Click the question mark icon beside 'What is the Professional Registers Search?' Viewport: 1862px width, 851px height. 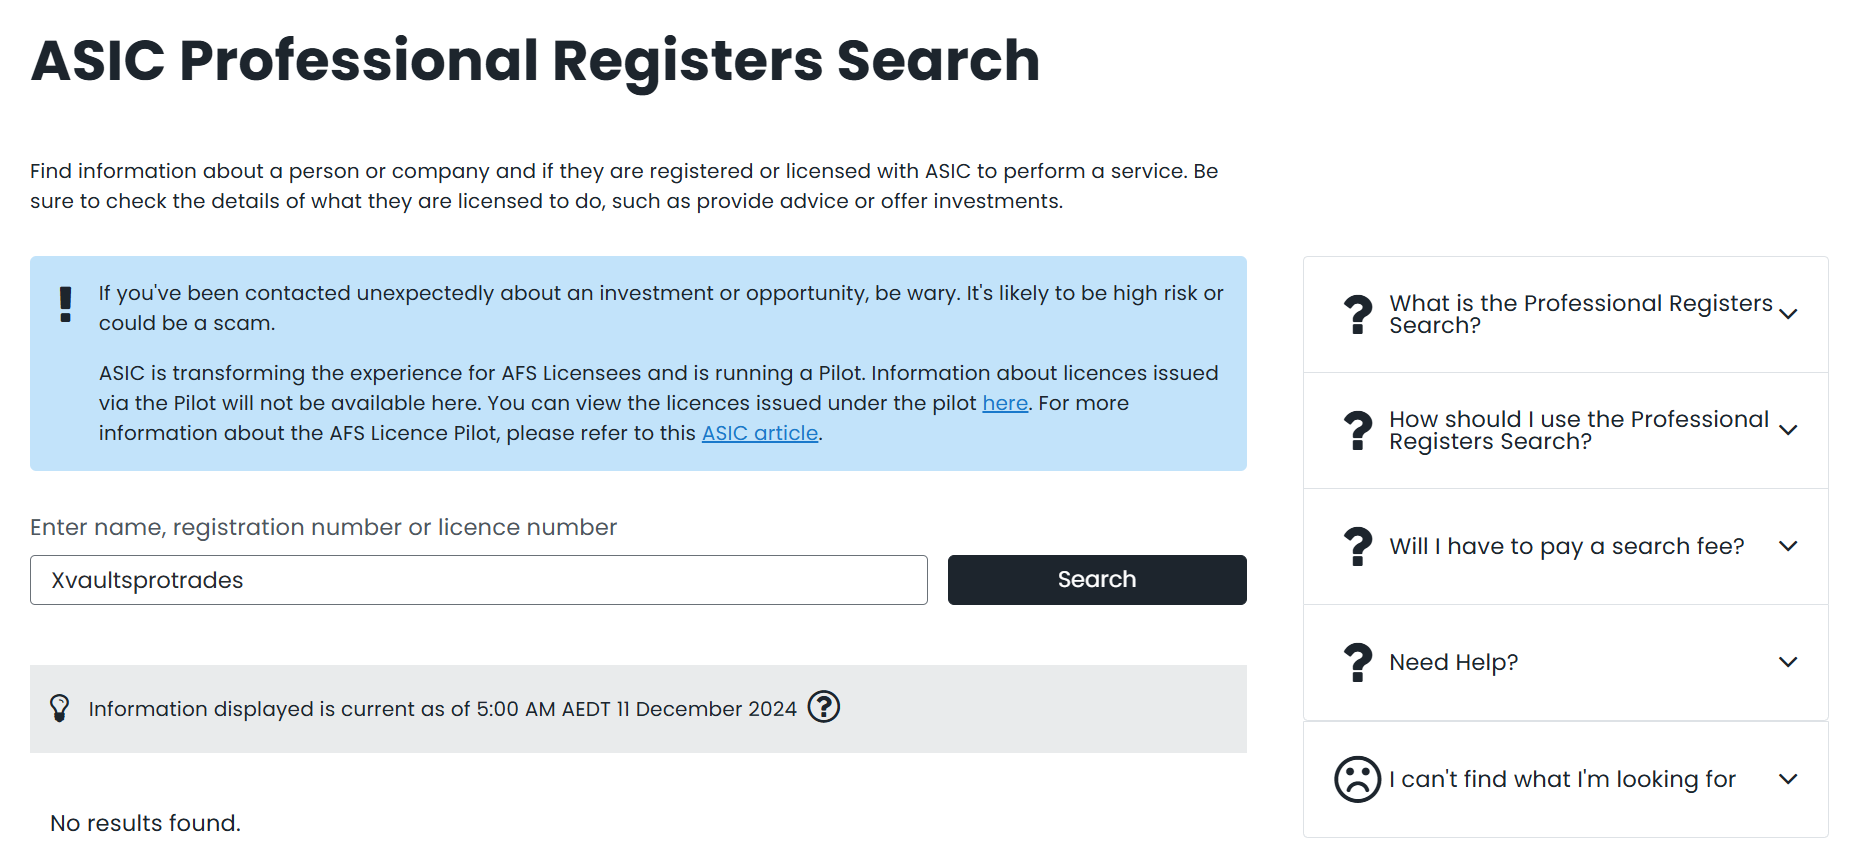(1358, 314)
